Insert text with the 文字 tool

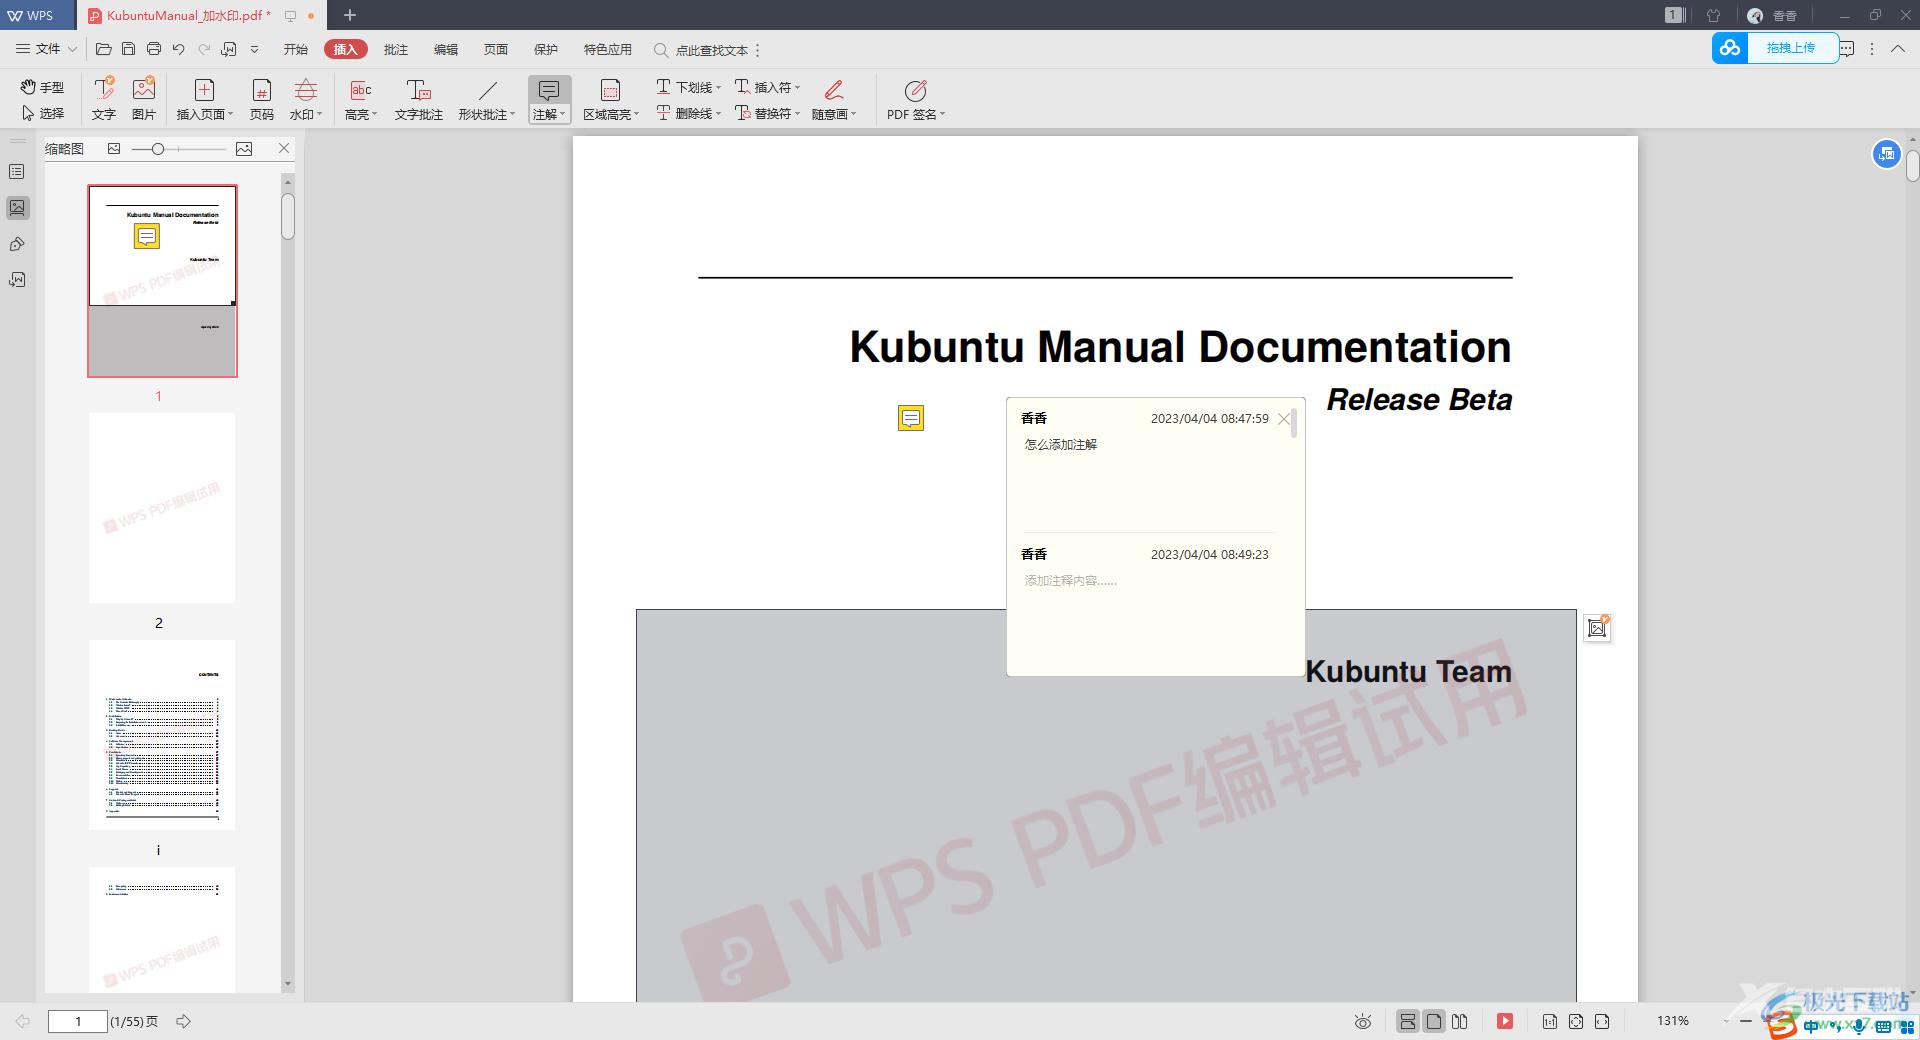pyautogui.click(x=104, y=98)
